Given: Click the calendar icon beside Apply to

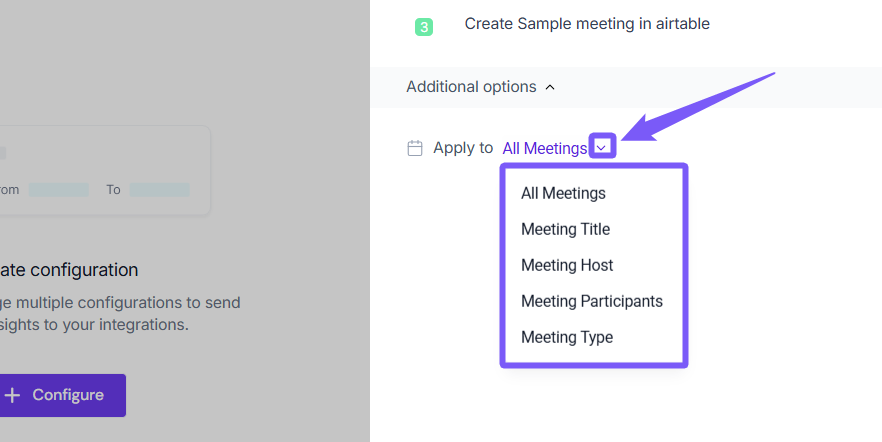Looking at the screenshot, I should coord(415,148).
